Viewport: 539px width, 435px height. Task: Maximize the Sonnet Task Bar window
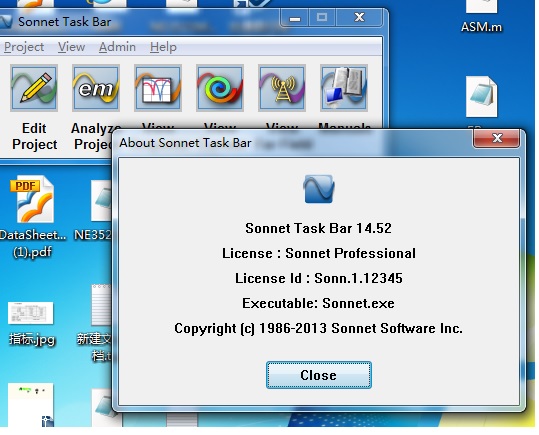322,17
